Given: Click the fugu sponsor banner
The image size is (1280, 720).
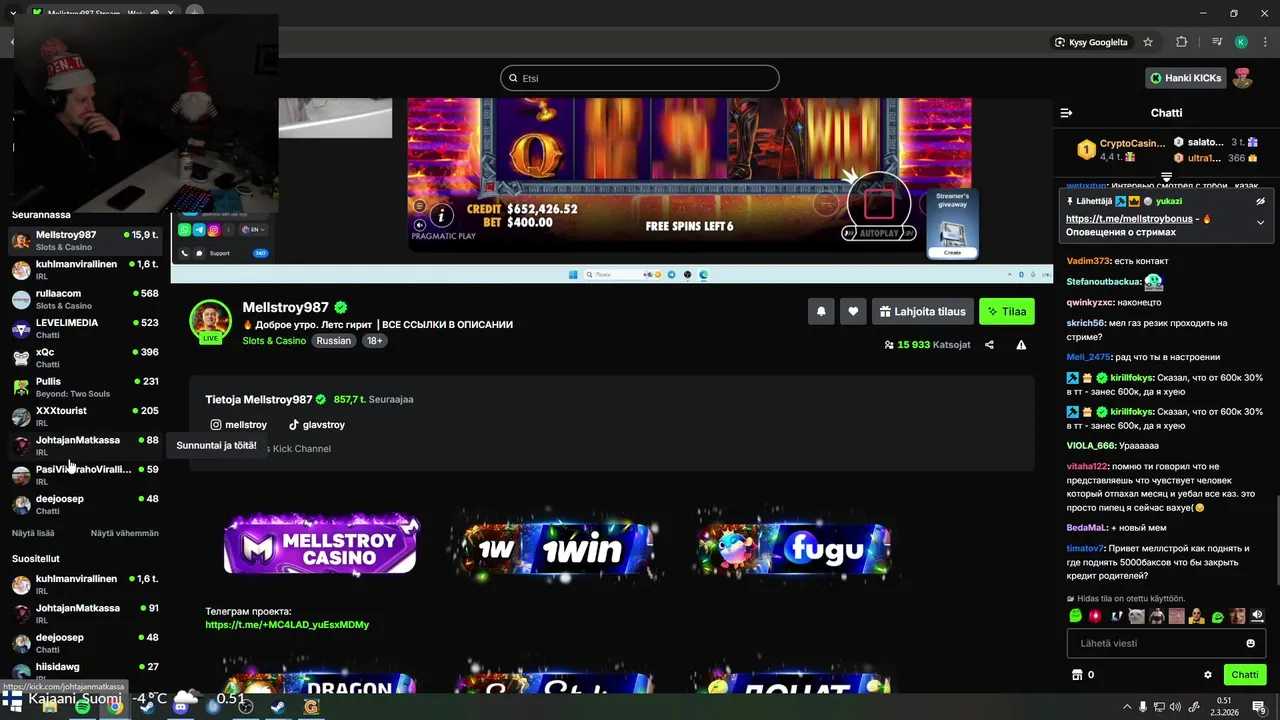Looking at the screenshot, I should point(793,547).
